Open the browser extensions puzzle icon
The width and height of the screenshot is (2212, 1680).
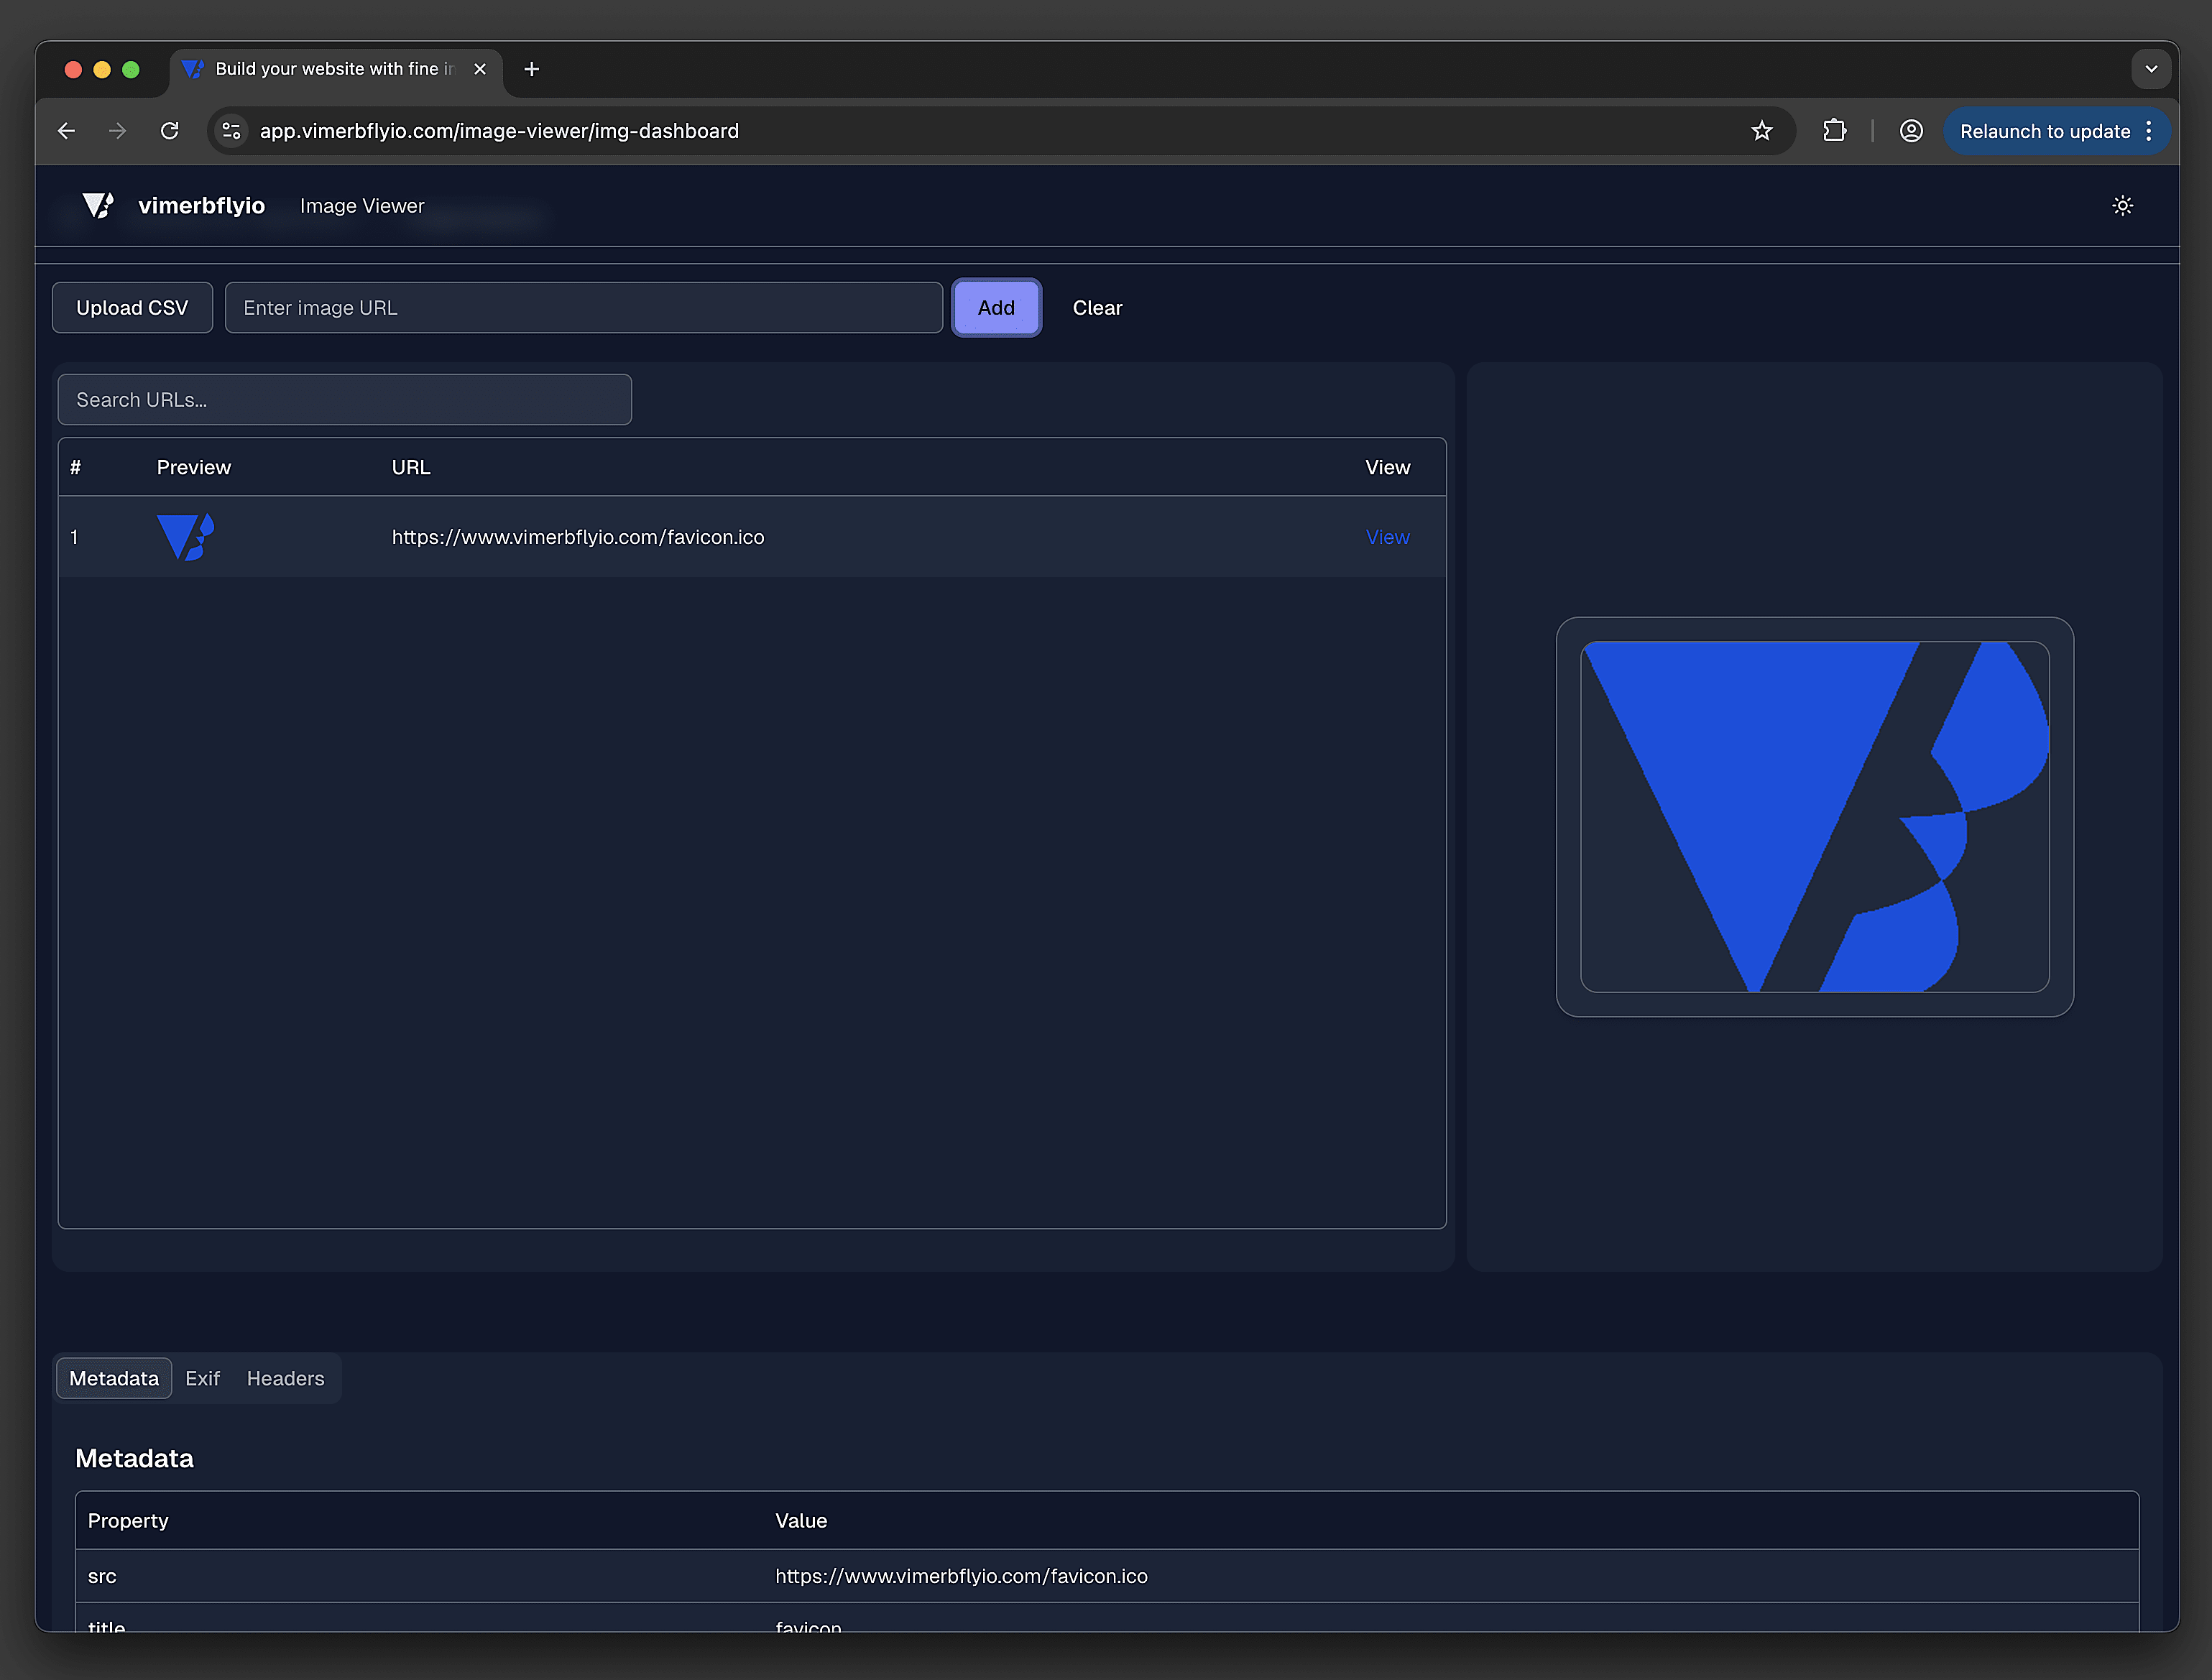(1835, 130)
